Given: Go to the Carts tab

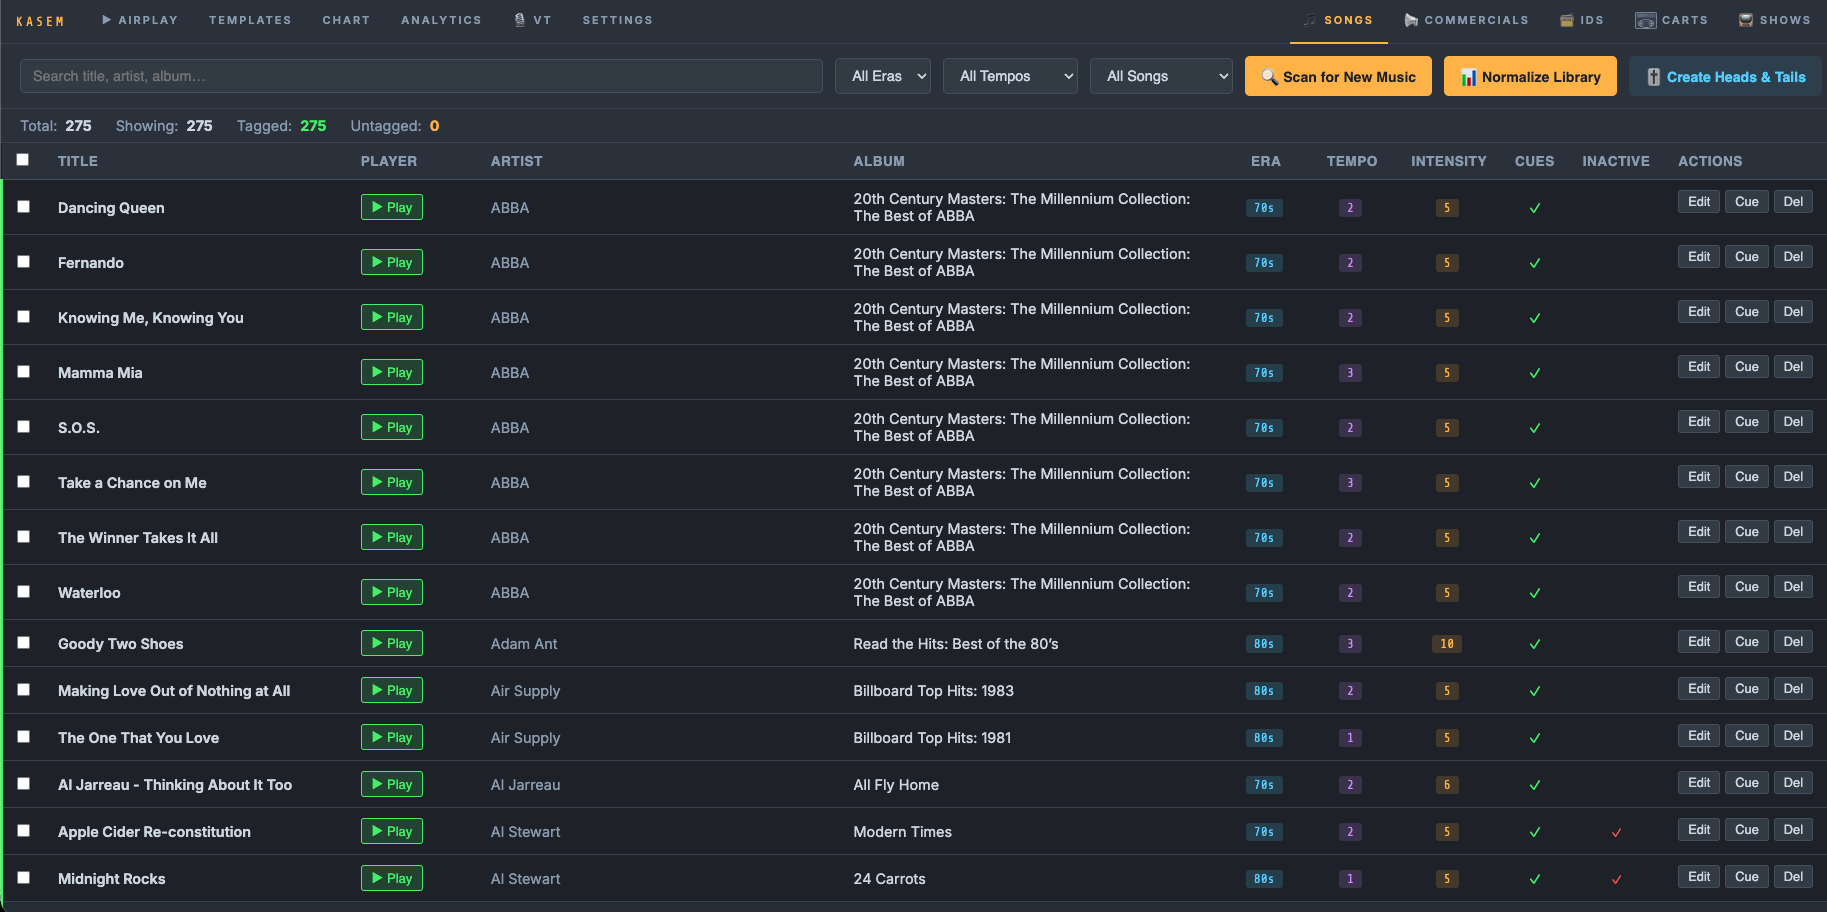Looking at the screenshot, I should [1672, 20].
